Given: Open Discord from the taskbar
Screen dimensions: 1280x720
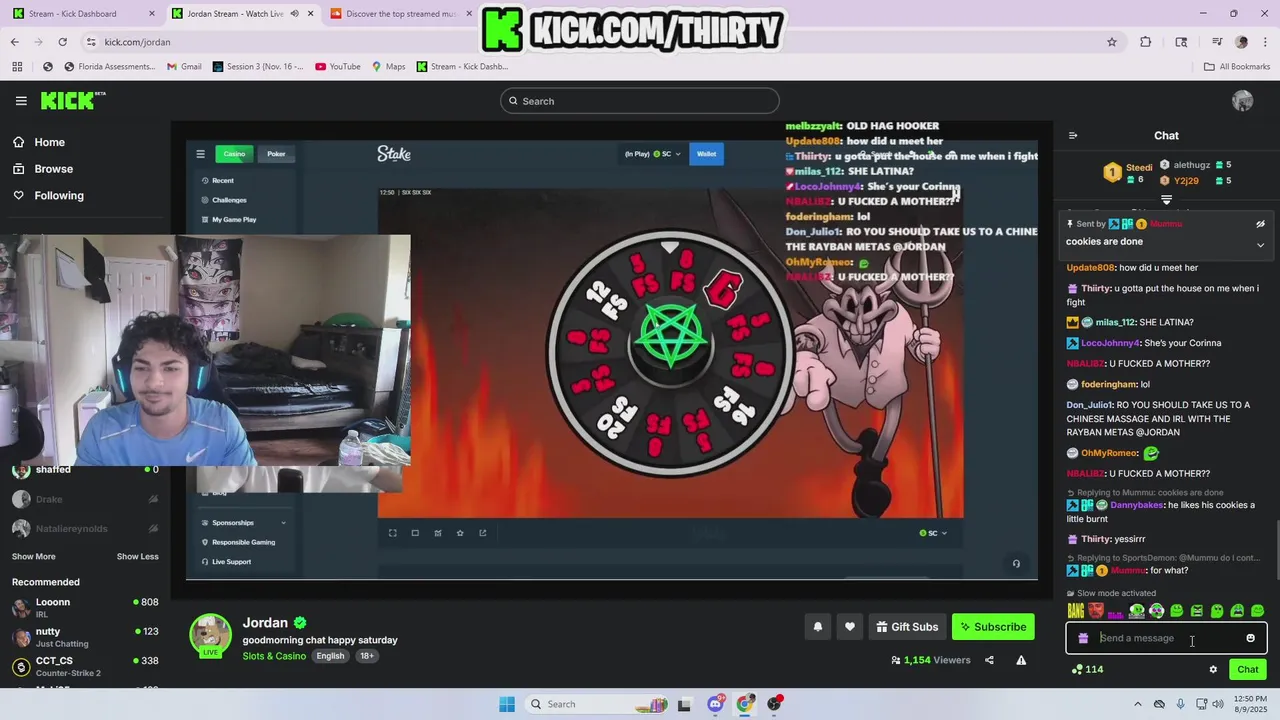Looking at the screenshot, I should (x=715, y=704).
